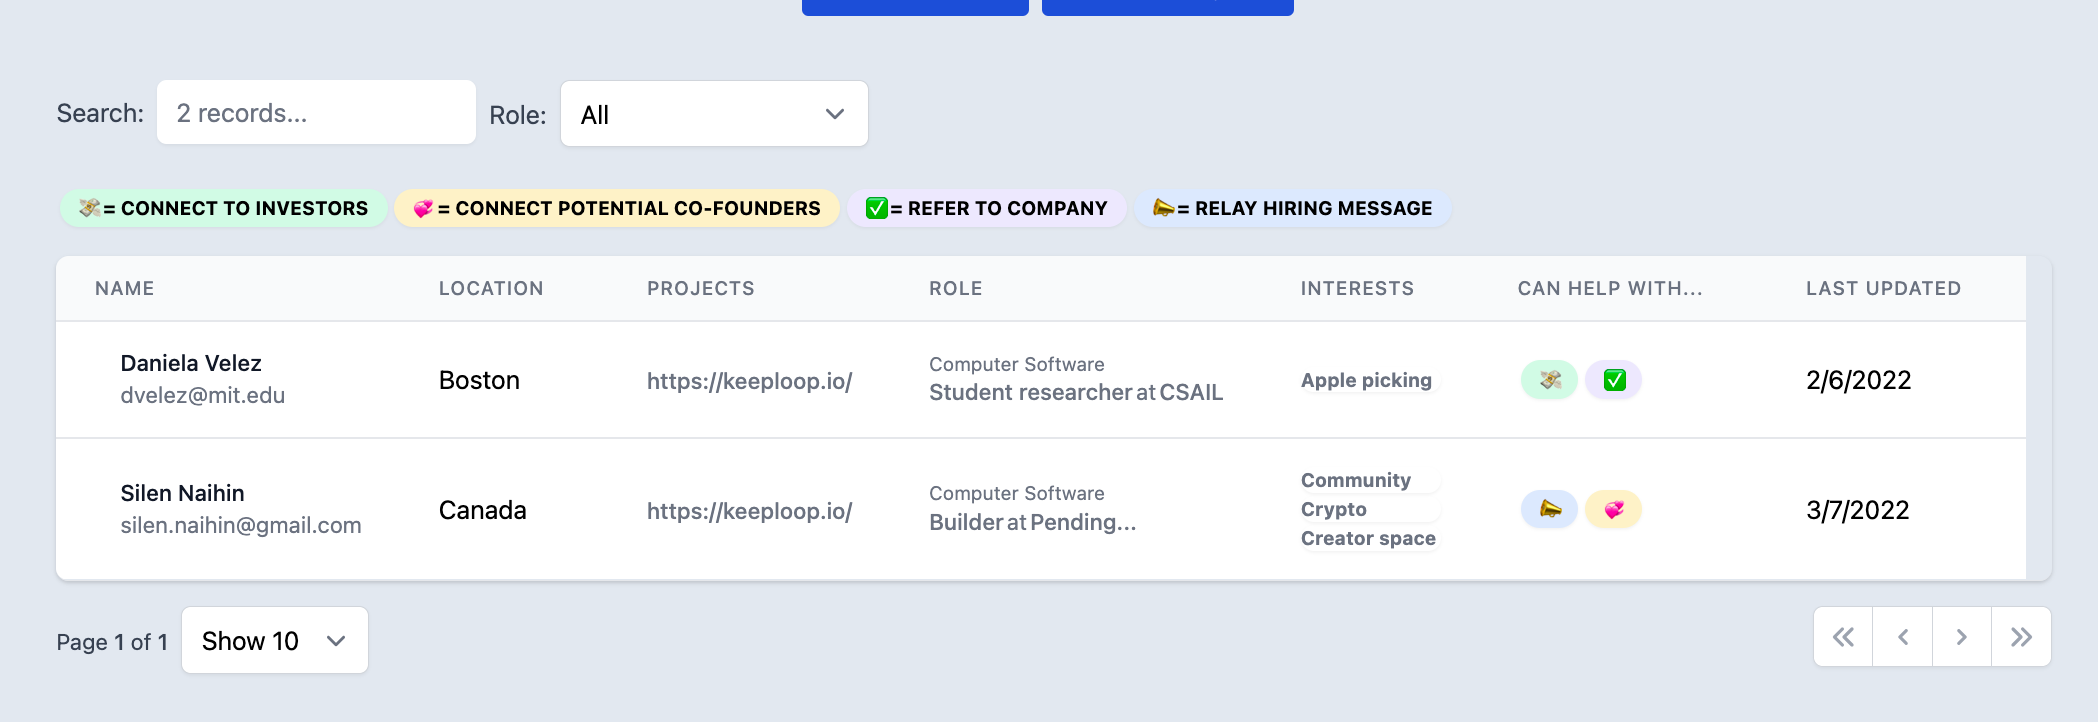Open Daniela Velez's keeploop.io project link
The height and width of the screenshot is (722, 2098).
click(x=749, y=381)
